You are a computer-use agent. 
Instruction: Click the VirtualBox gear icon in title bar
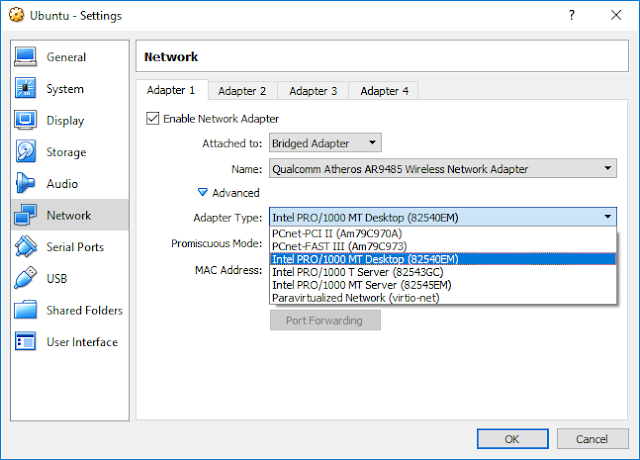[x=16, y=16]
